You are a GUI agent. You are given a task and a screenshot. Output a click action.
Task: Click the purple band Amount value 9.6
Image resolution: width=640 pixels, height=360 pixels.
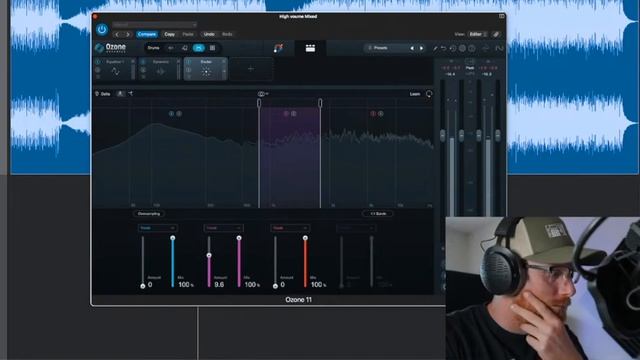[219, 284]
